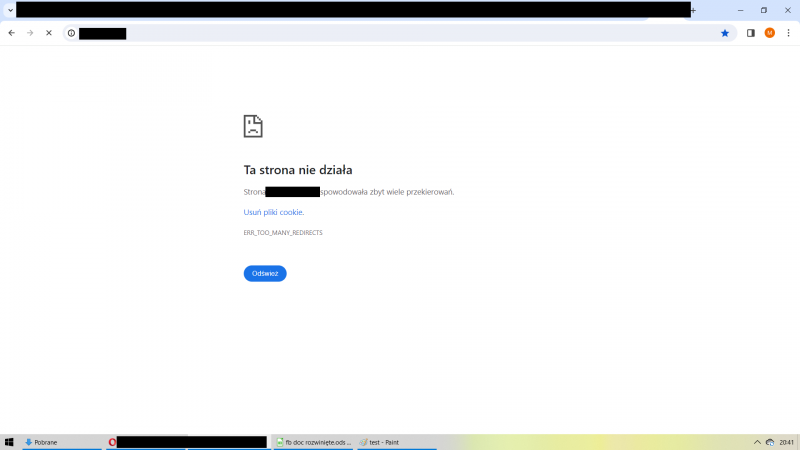Click the sad page error icon
The image size is (800, 450).
coord(253,126)
